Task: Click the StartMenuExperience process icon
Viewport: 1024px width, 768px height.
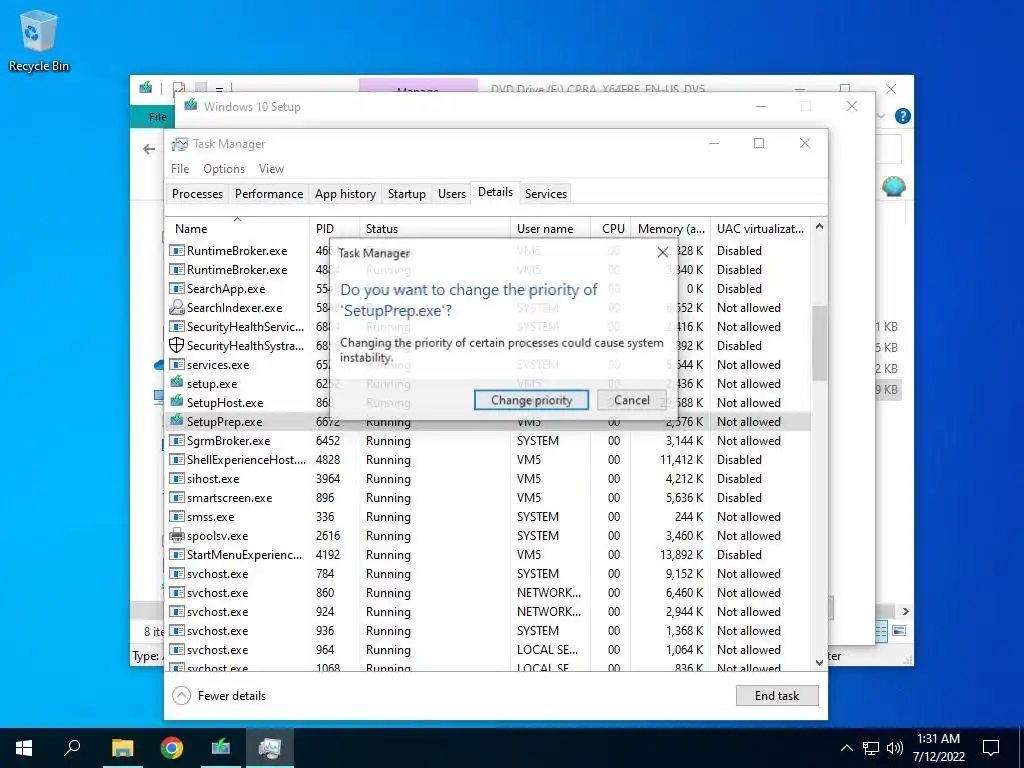Action: (x=176, y=554)
